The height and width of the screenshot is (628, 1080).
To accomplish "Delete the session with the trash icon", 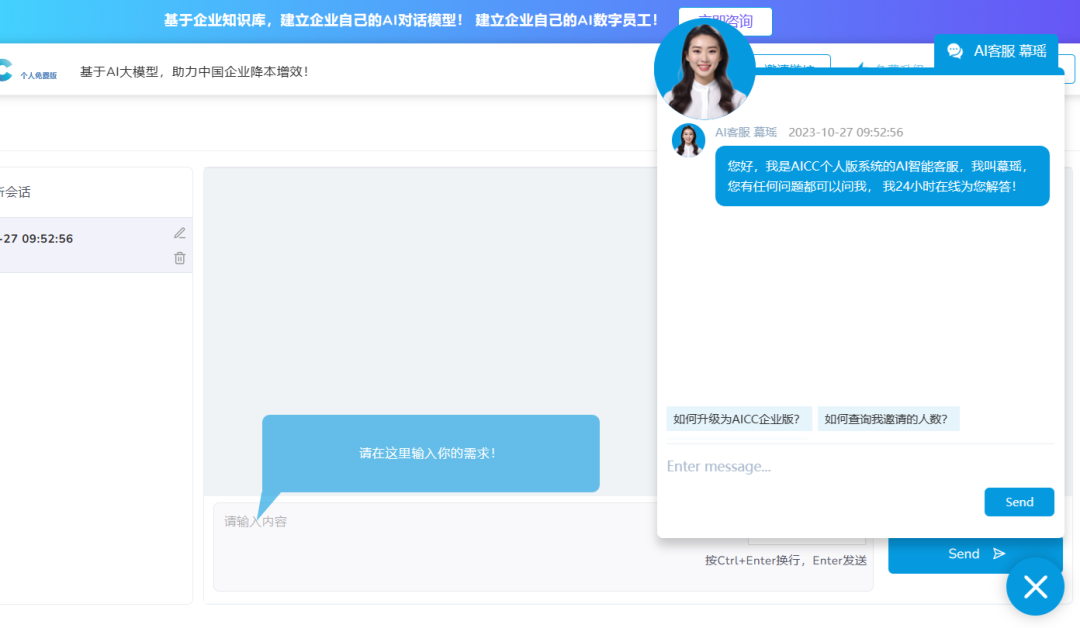I will tap(180, 258).
